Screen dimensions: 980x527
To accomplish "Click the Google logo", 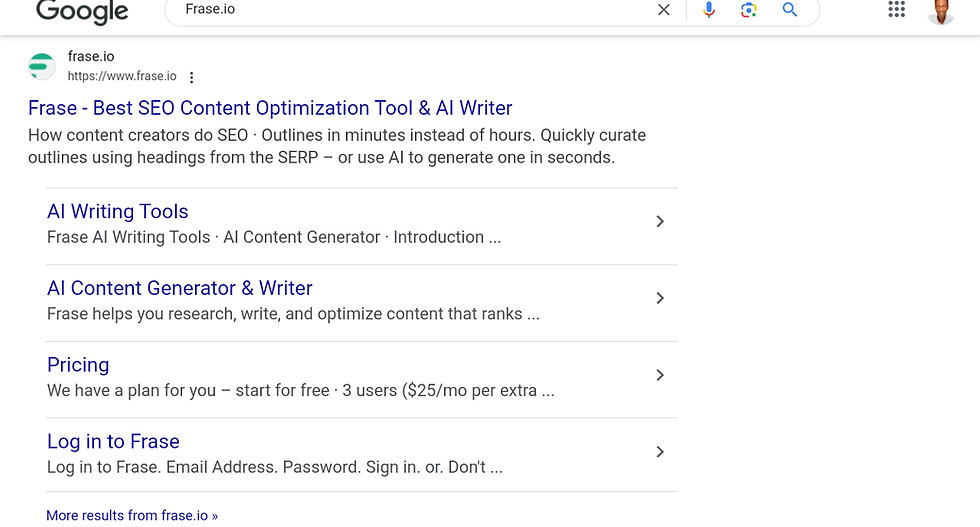I will (82, 11).
